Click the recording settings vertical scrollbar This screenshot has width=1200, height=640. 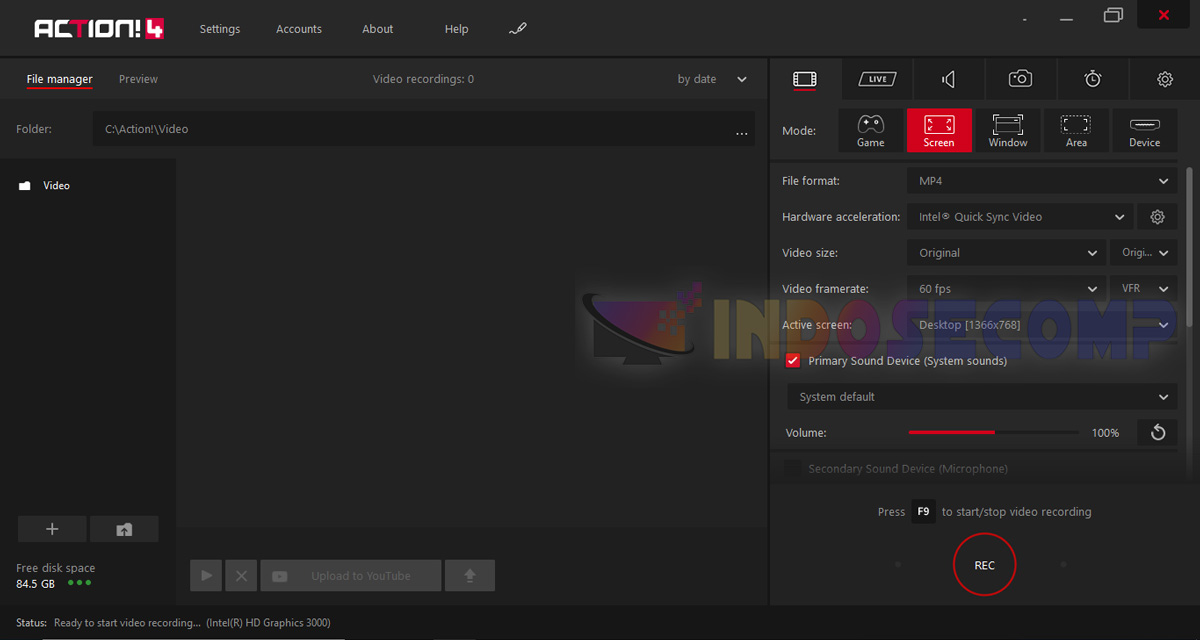point(1189,247)
